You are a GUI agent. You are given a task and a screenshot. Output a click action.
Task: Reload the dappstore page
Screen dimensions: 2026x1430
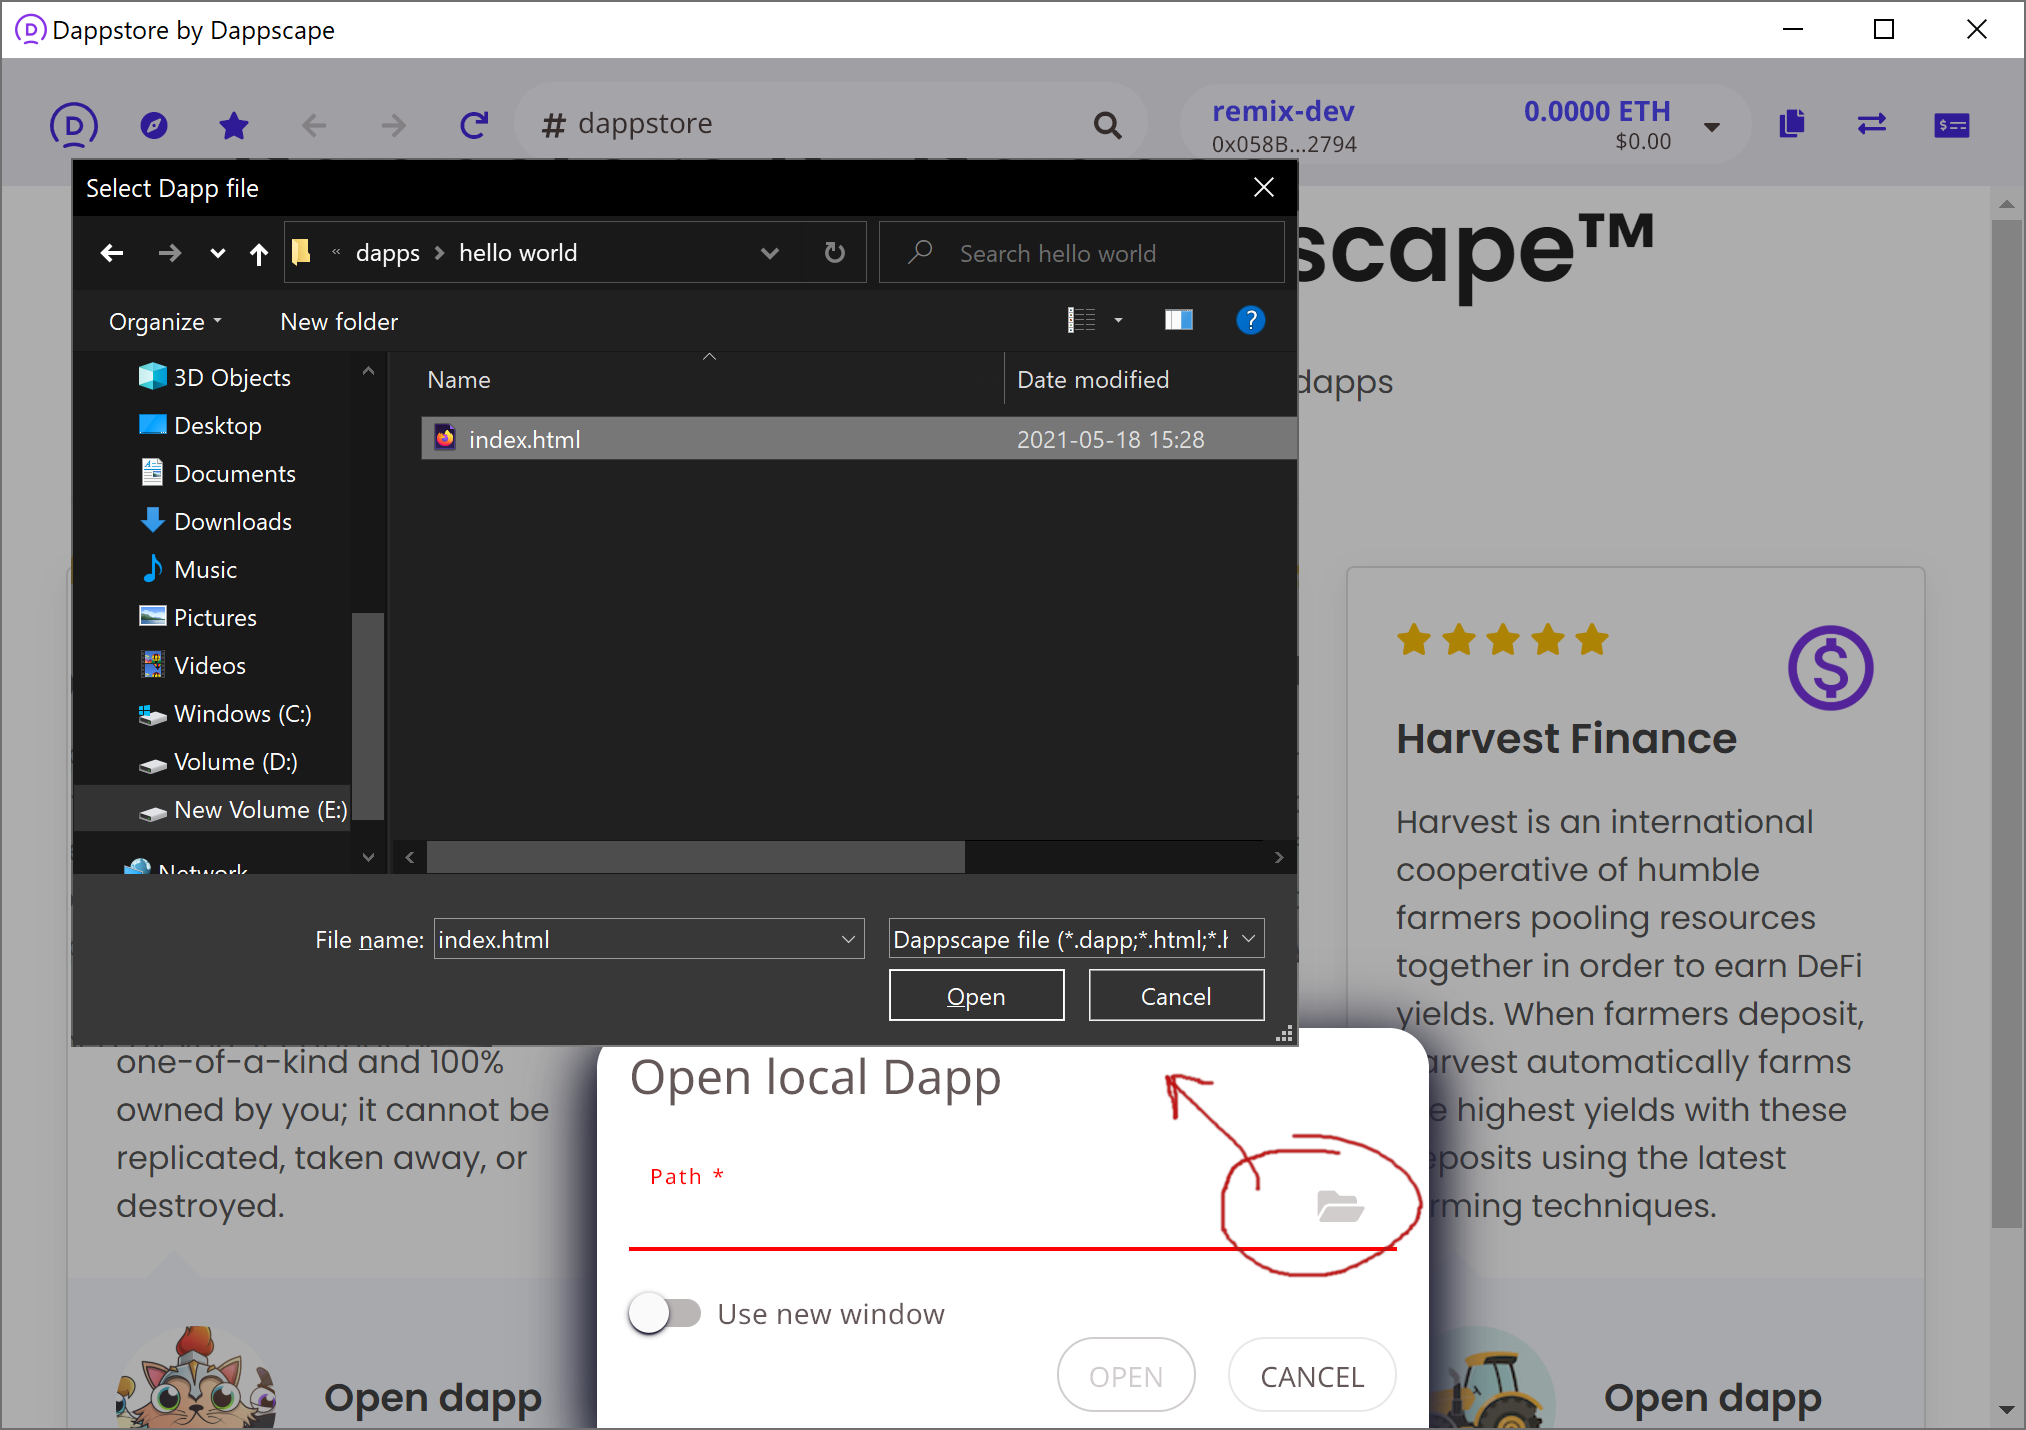tap(474, 125)
